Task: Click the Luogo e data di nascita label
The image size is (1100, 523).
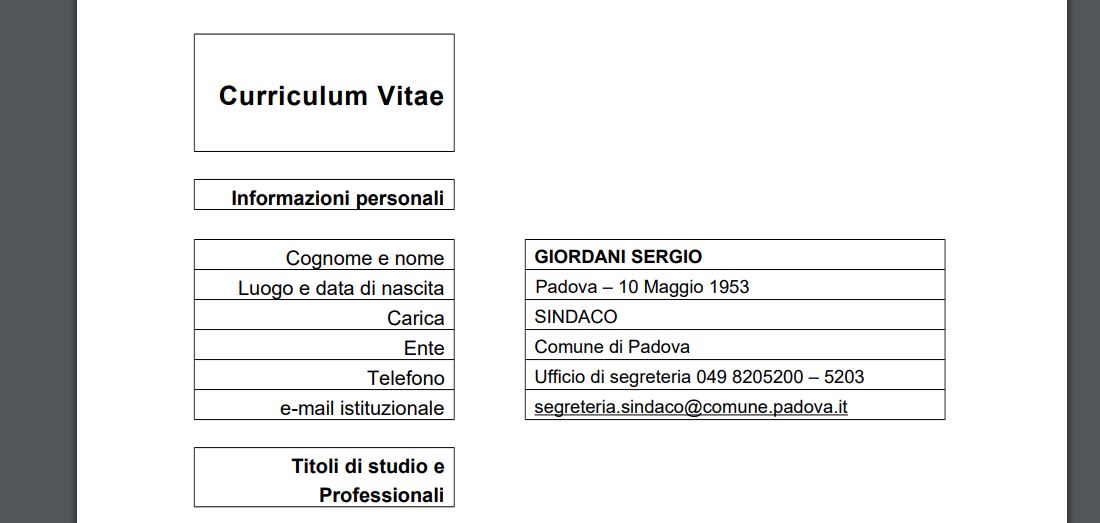Action: coord(340,288)
